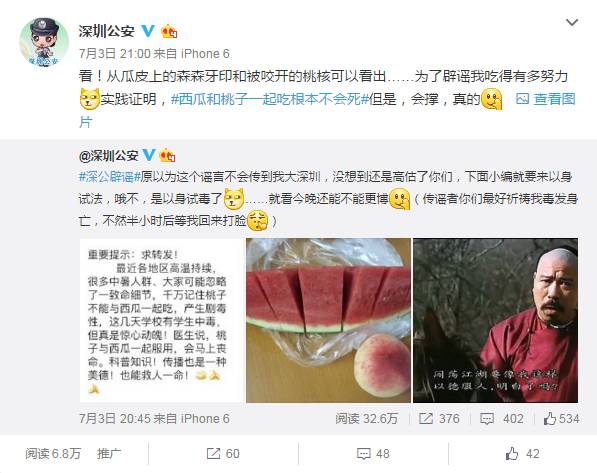Image resolution: width=597 pixels, height=473 pixels.
Task: Open the post options chevron menu
Action: 572,23
